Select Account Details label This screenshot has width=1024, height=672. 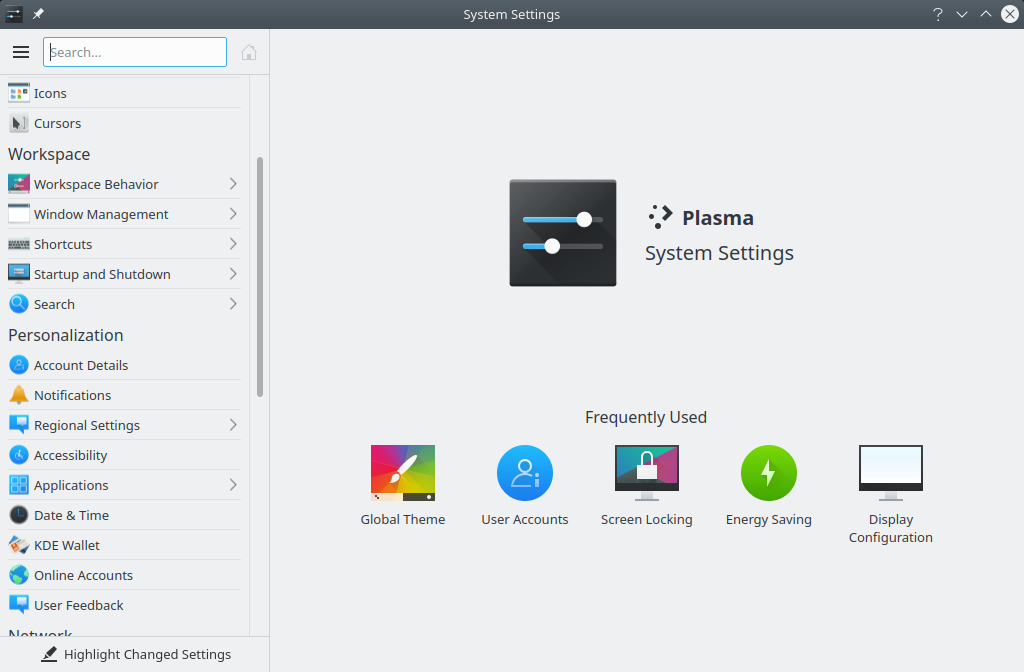point(81,365)
